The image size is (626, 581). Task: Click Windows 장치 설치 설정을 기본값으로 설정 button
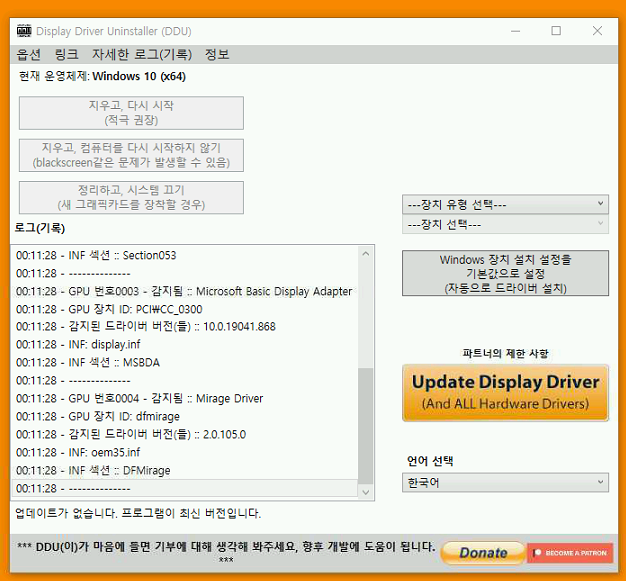click(x=505, y=273)
